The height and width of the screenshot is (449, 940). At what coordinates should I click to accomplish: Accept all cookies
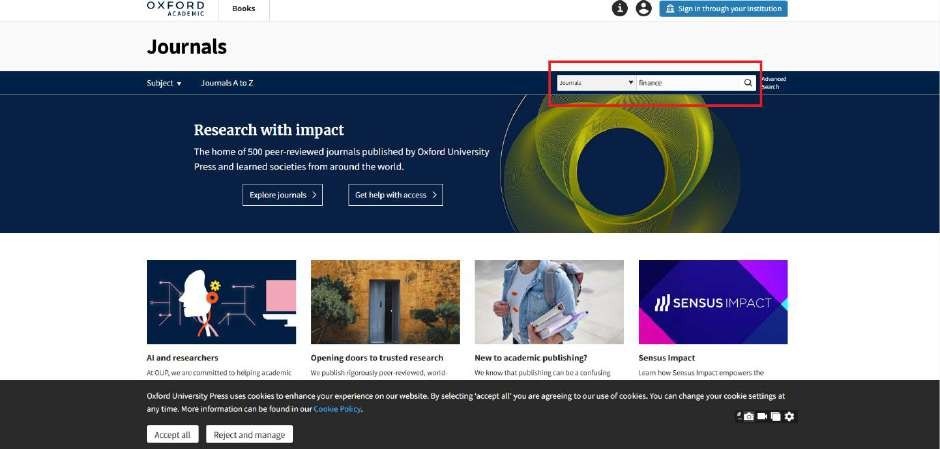pos(172,435)
